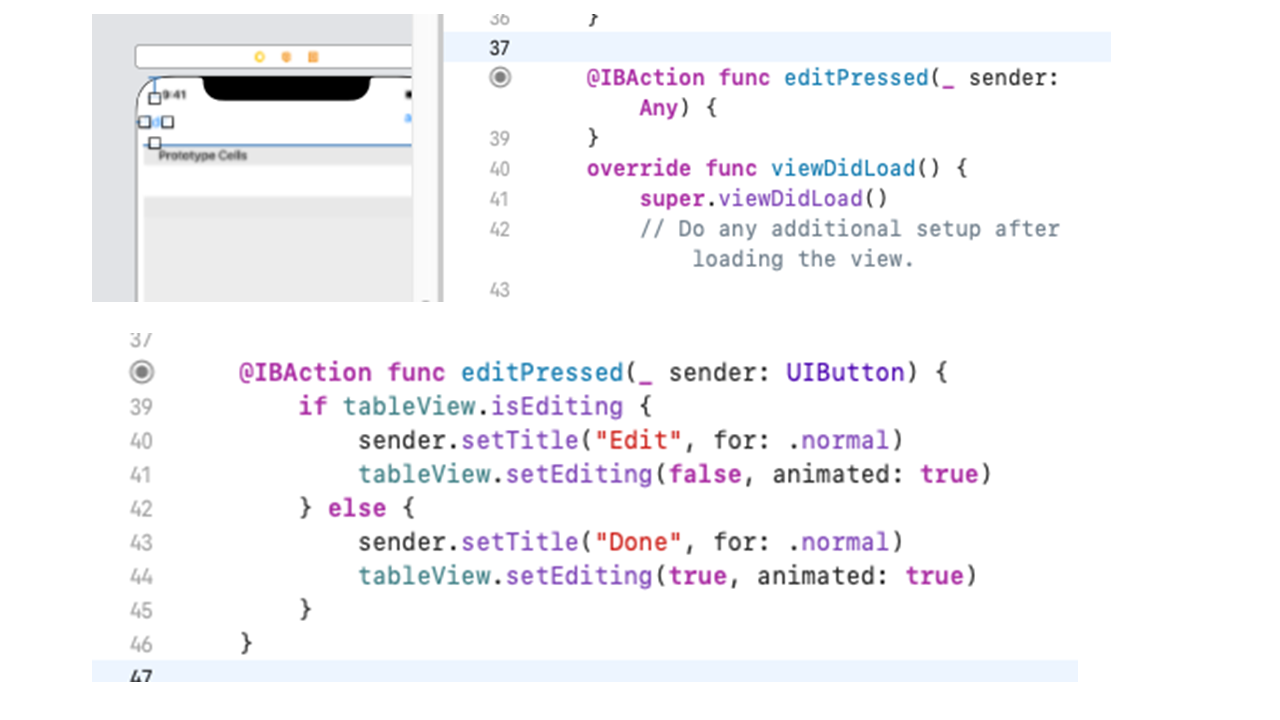Image resolution: width=1280 pixels, height=720 pixels.
Task: Click the UIButton type in editPressed signature
Action: [x=845, y=373]
